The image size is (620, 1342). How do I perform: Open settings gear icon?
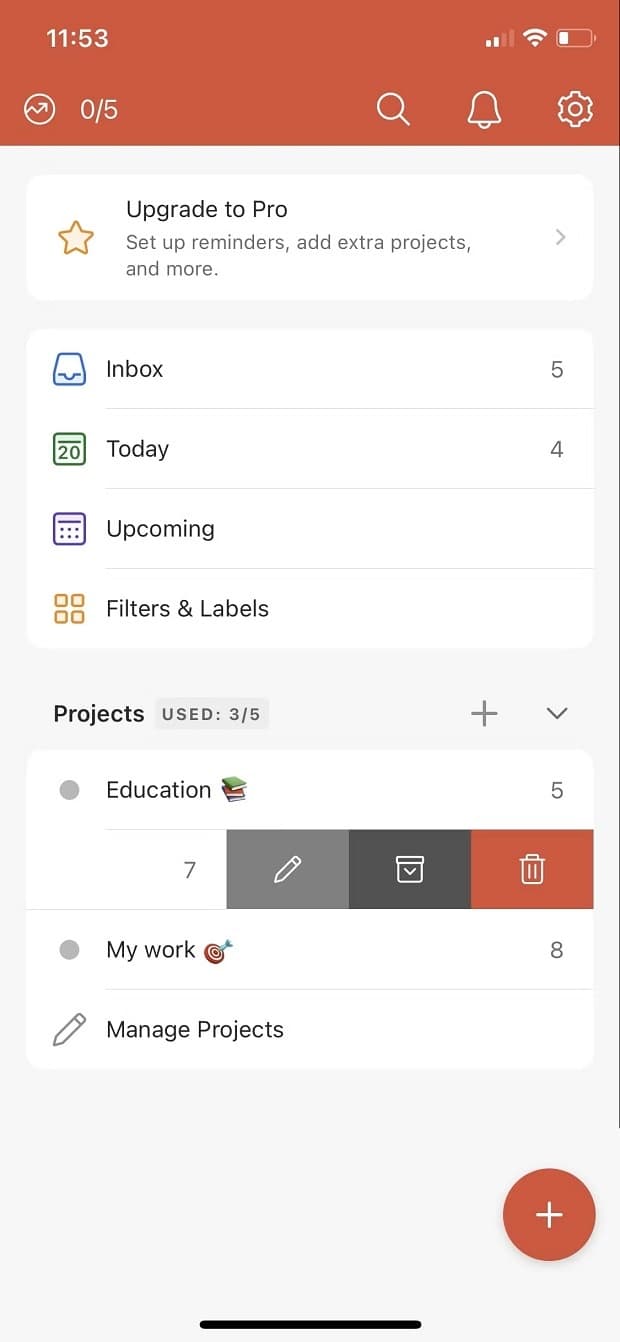(574, 109)
